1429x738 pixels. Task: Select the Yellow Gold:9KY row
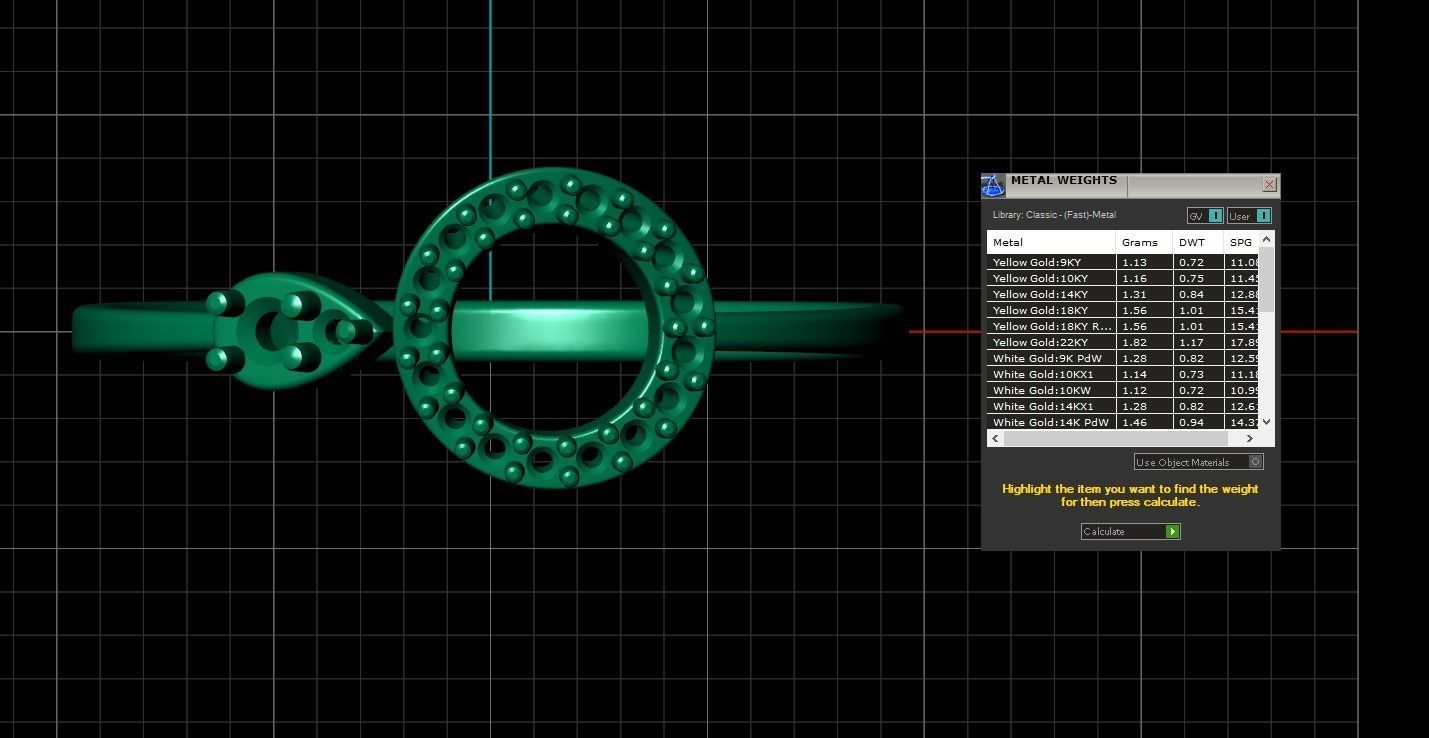[1123, 262]
